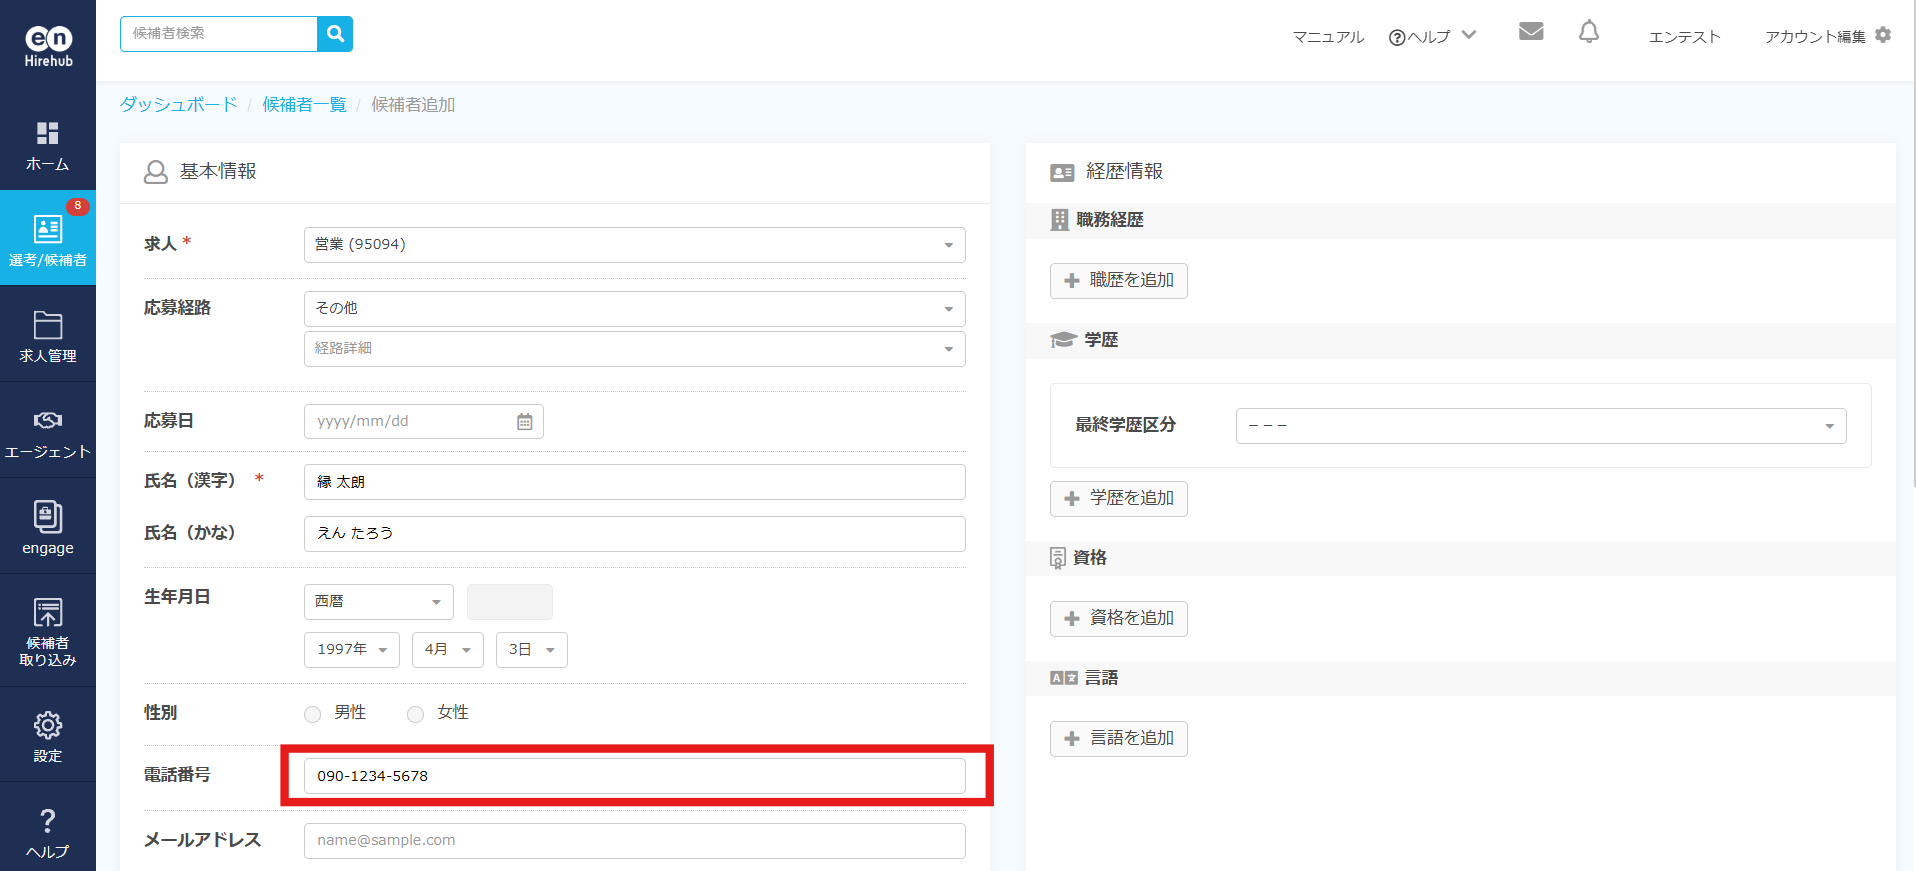
Task: Open the calendar picker for 応募日
Action: [524, 422]
